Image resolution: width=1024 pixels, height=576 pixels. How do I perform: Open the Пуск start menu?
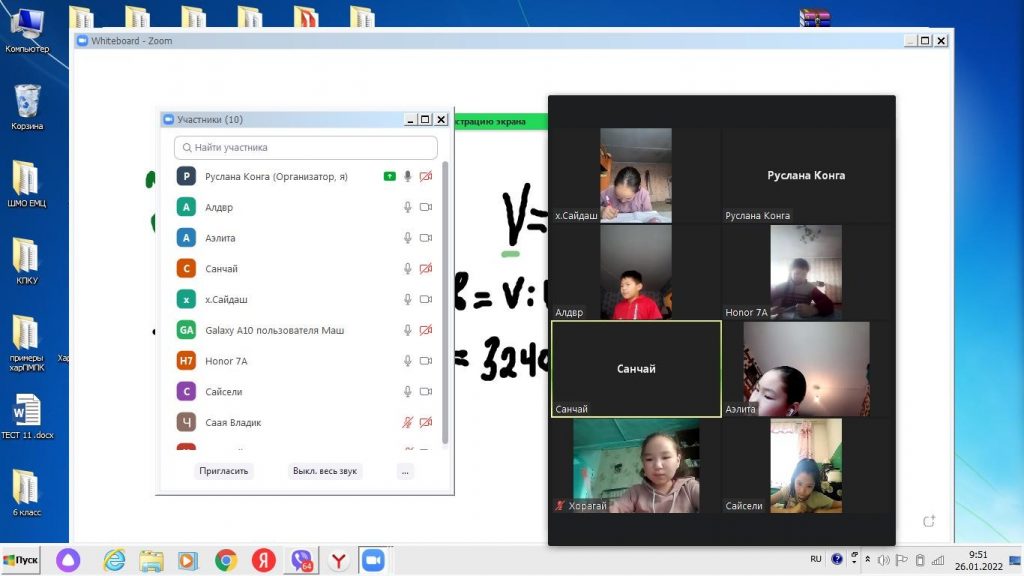coord(21,560)
